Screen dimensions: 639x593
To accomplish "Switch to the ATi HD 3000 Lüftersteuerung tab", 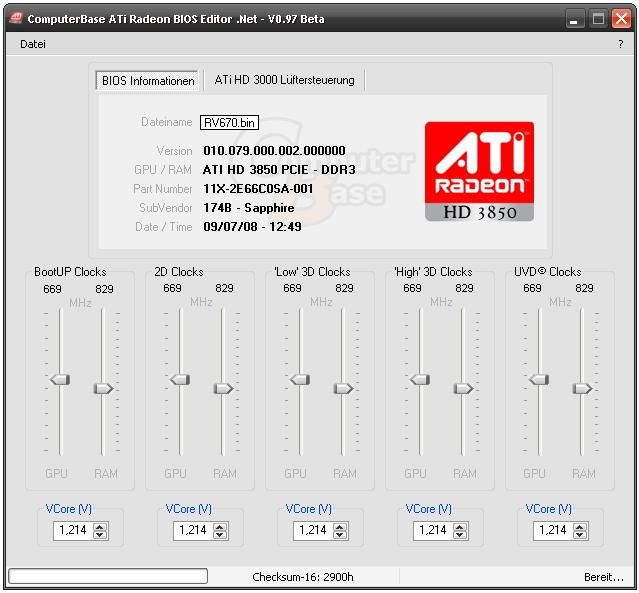I will tap(284, 80).
